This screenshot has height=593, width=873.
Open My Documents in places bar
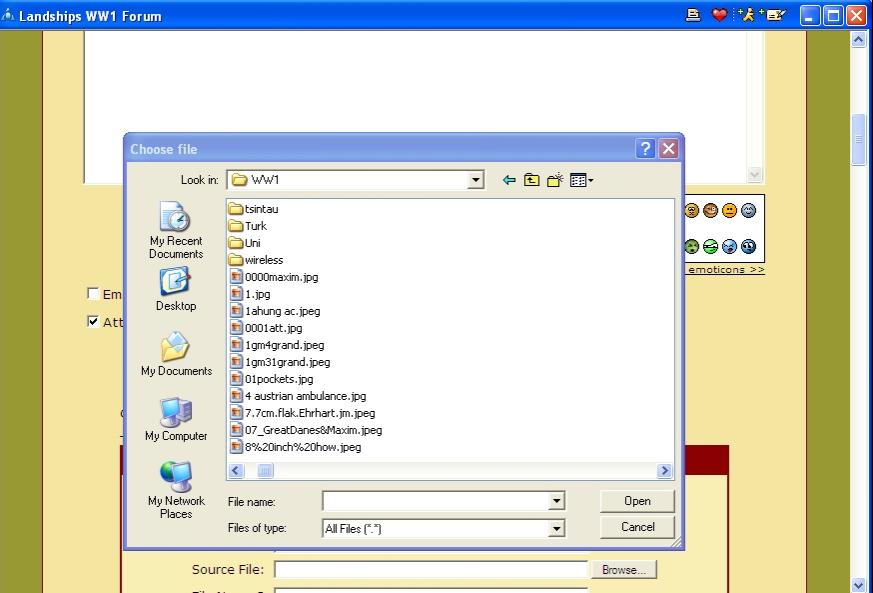(x=176, y=354)
